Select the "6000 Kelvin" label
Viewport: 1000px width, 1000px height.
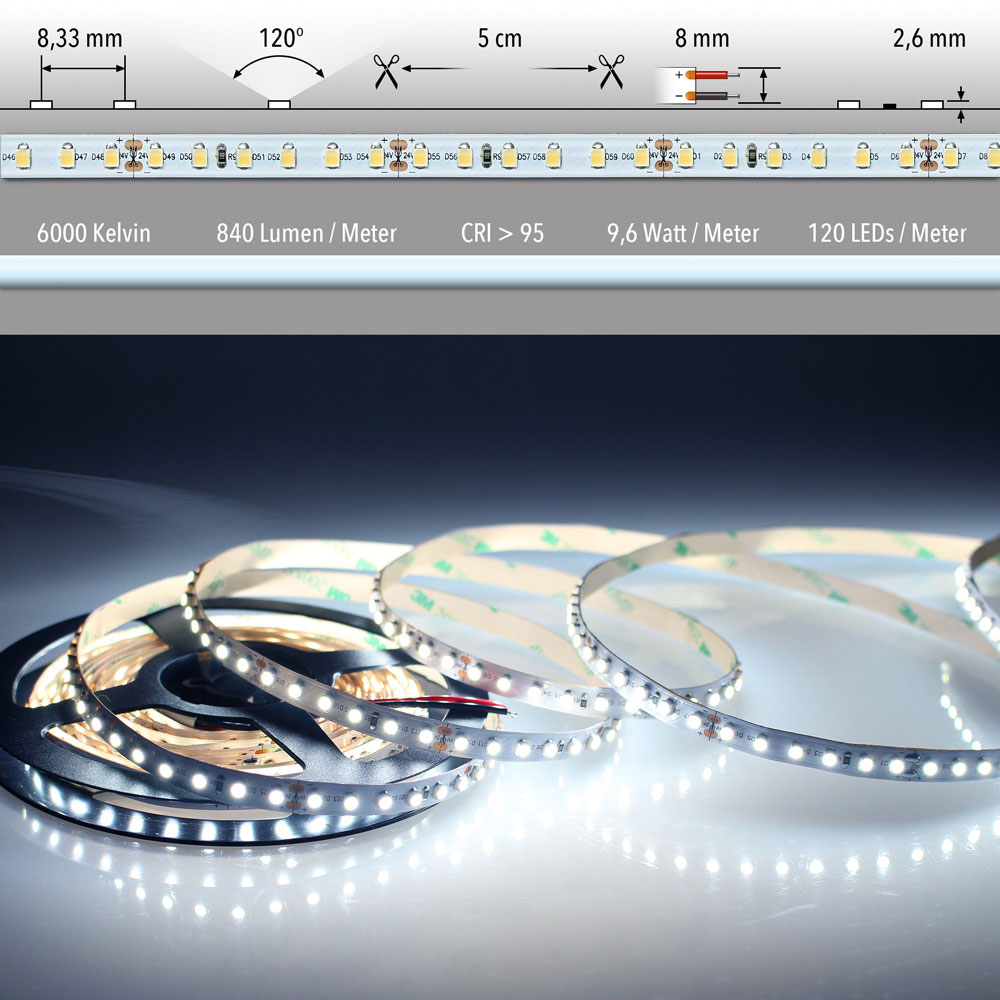93,233
